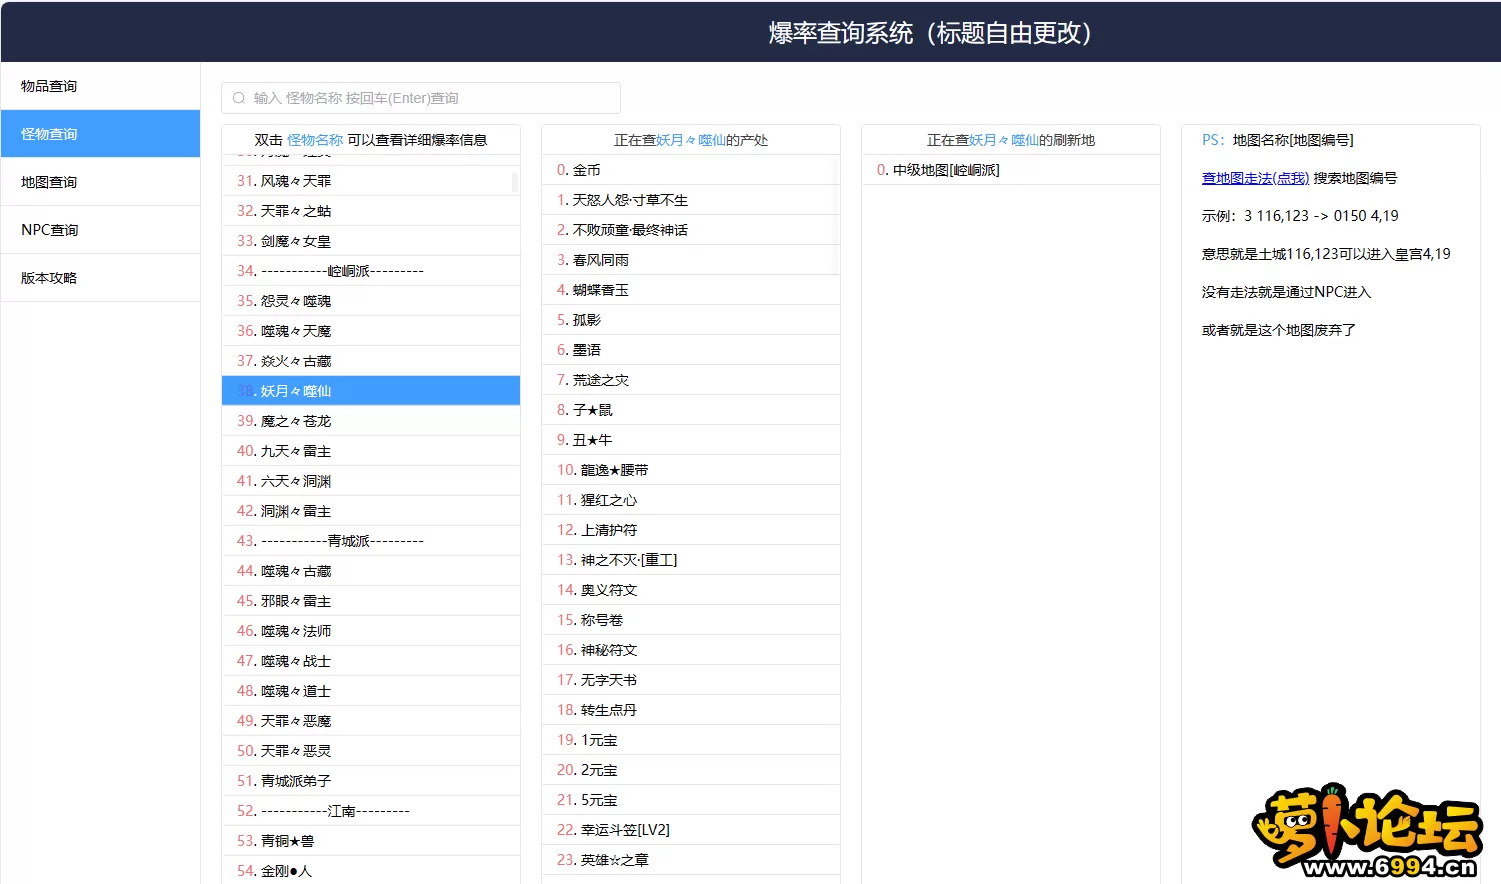1501x884 pixels.
Task: Click drop item 10 龍逸★腰带
Action: (x=691, y=470)
